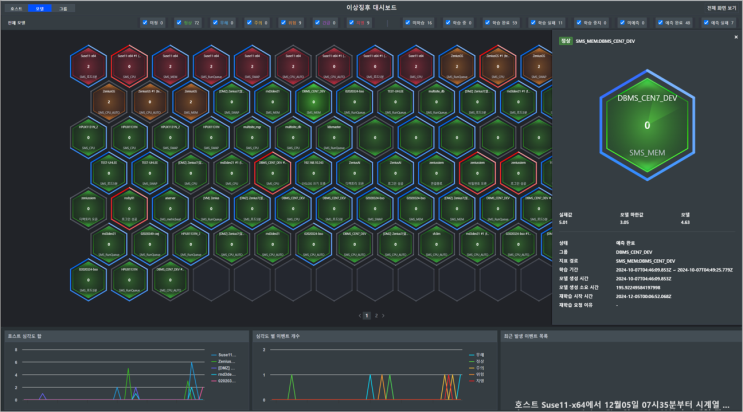Select the first green hexagon in the third row
The image size is (743, 412).
pyautogui.click(x=88, y=136)
